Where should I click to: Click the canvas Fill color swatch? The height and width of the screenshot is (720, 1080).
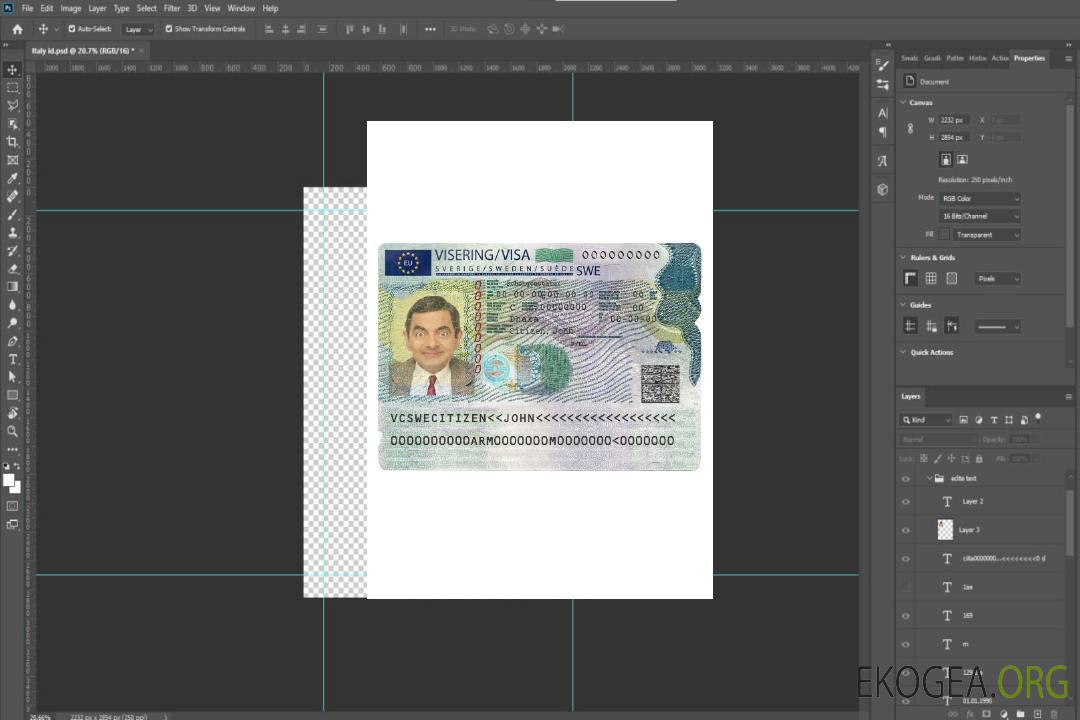[x=944, y=235]
